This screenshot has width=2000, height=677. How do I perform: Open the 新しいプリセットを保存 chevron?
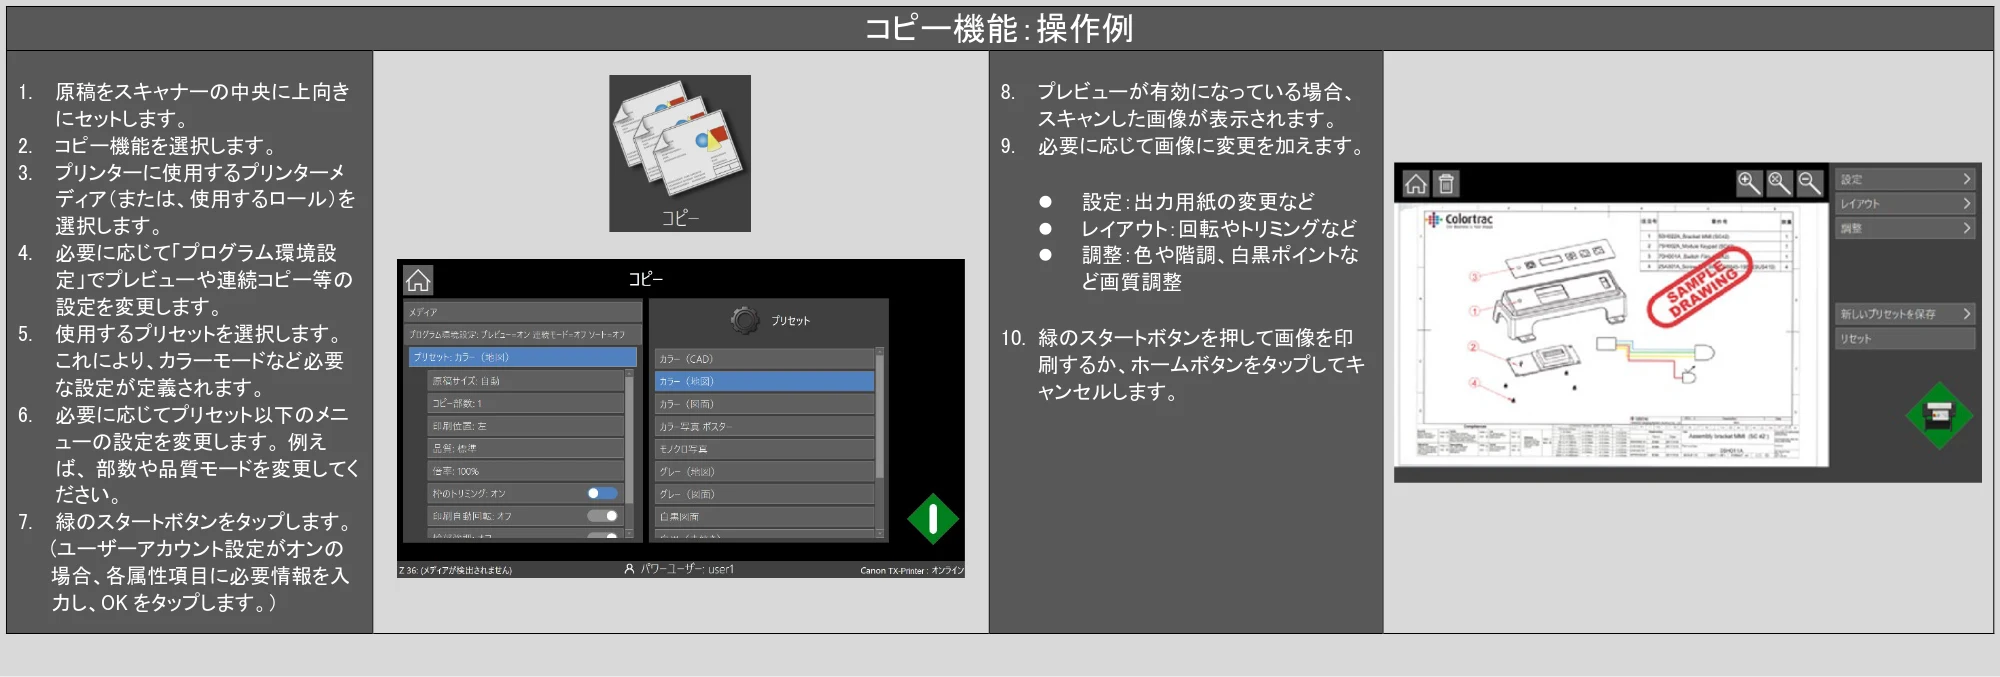1966,314
